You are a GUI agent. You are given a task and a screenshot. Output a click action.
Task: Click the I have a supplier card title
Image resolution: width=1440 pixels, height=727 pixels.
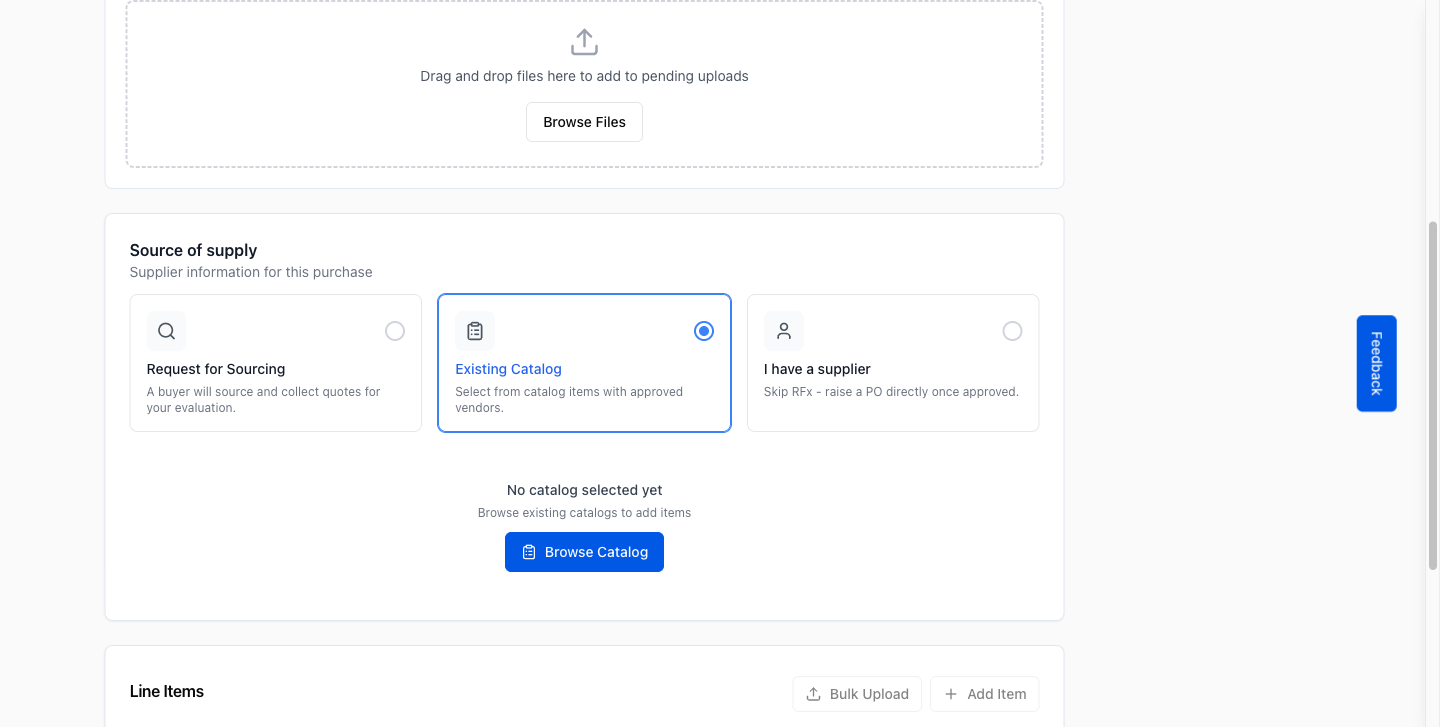817,369
